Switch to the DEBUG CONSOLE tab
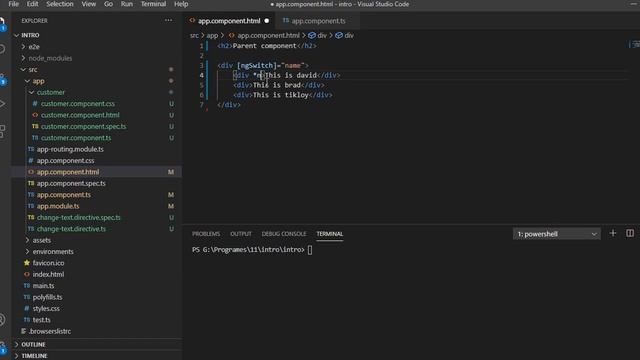The height and width of the screenshot is (360, 640). (284, 234)
